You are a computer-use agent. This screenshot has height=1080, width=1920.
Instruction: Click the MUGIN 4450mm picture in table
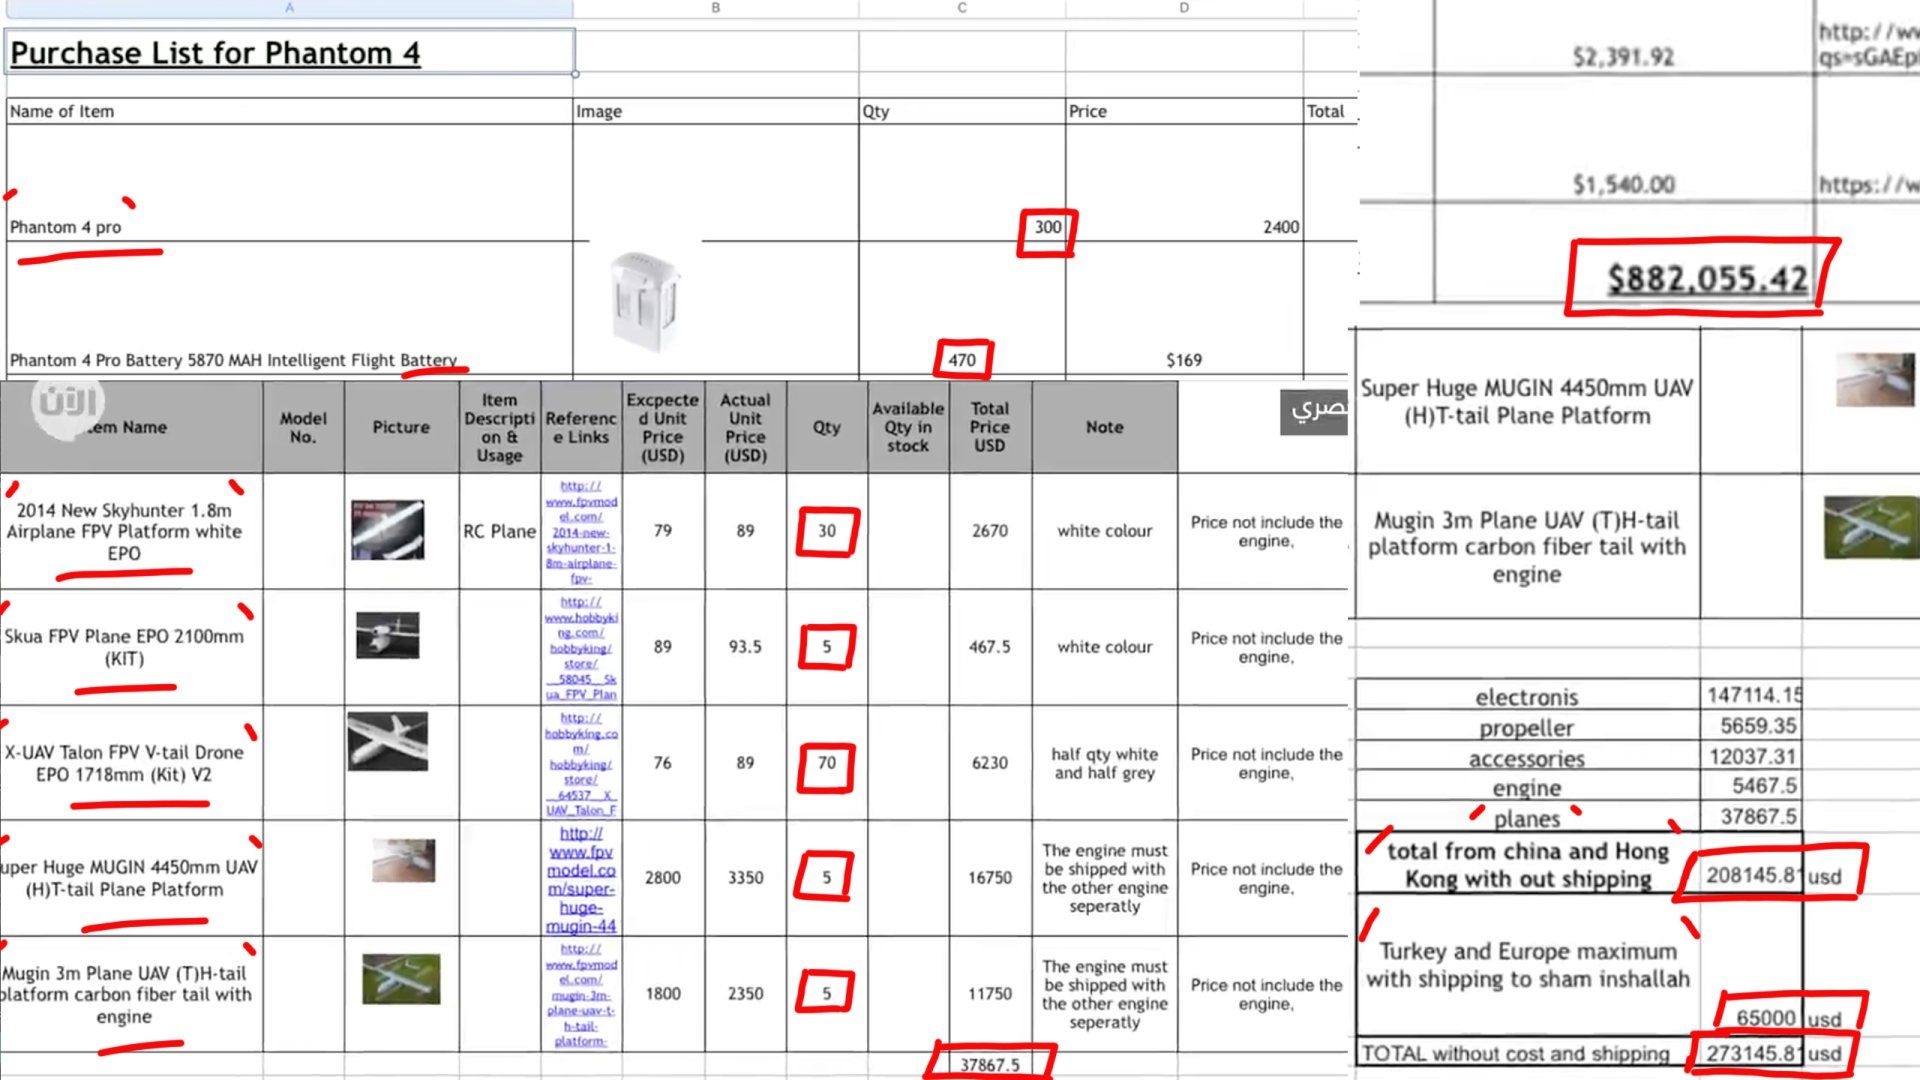404,860
